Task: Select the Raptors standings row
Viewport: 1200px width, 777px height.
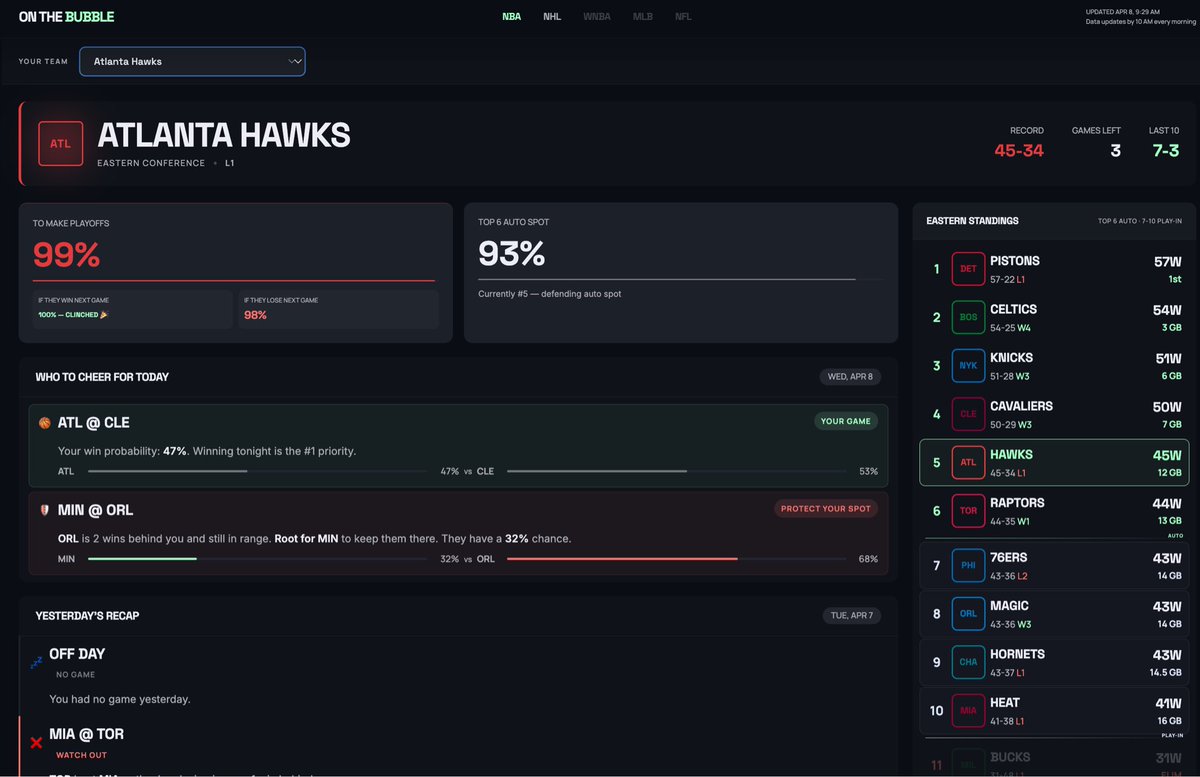Action: (x=1054, y=511)
